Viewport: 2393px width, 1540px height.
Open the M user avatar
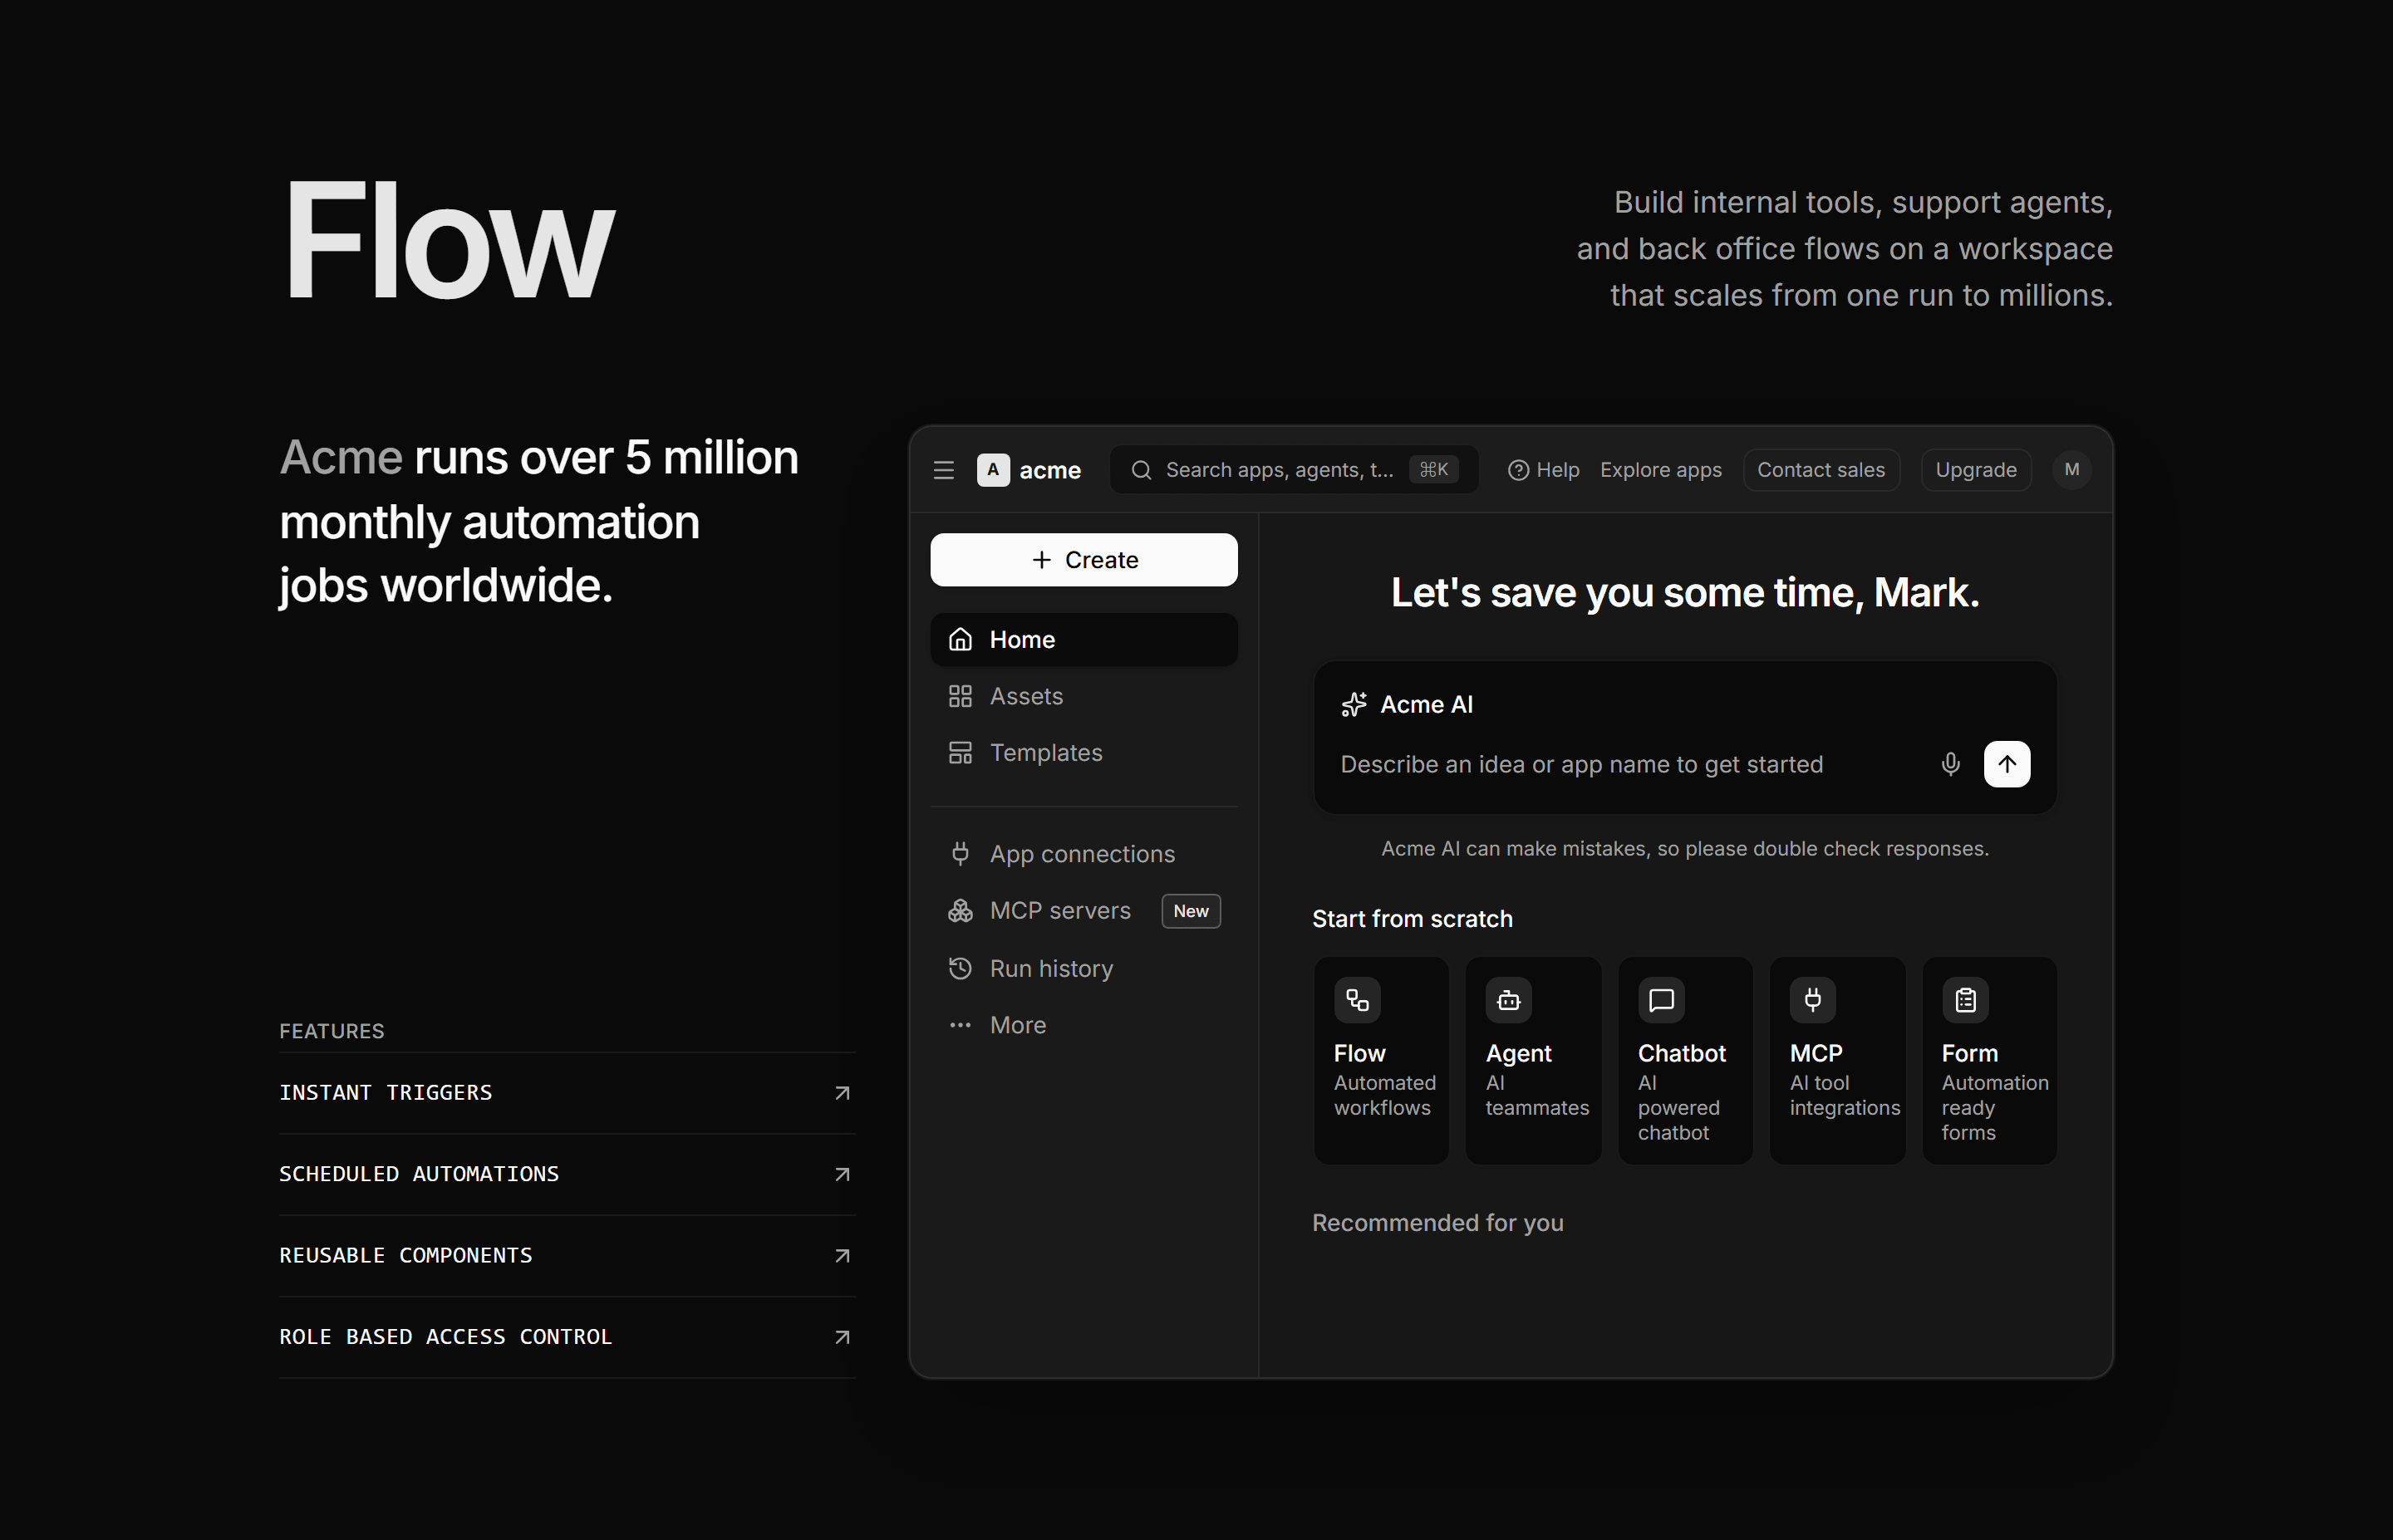click(x=2071, y=470)
